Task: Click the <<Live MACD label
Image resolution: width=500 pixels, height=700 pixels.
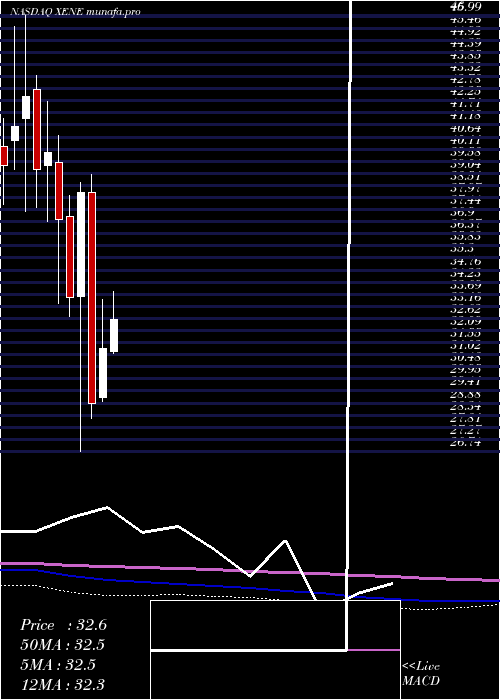Action: coord(421,674)
